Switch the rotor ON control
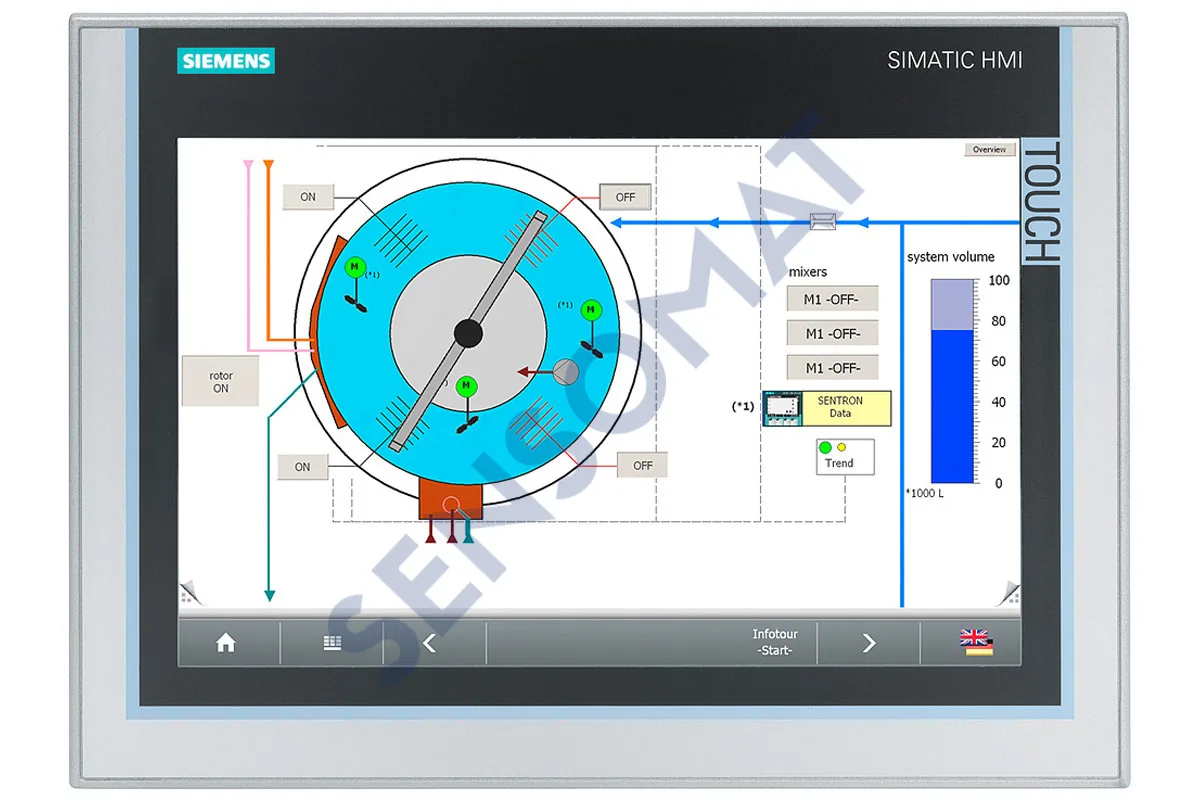Image resolution: width=1200 pixels, height=800 pixels. coord(220,381)
